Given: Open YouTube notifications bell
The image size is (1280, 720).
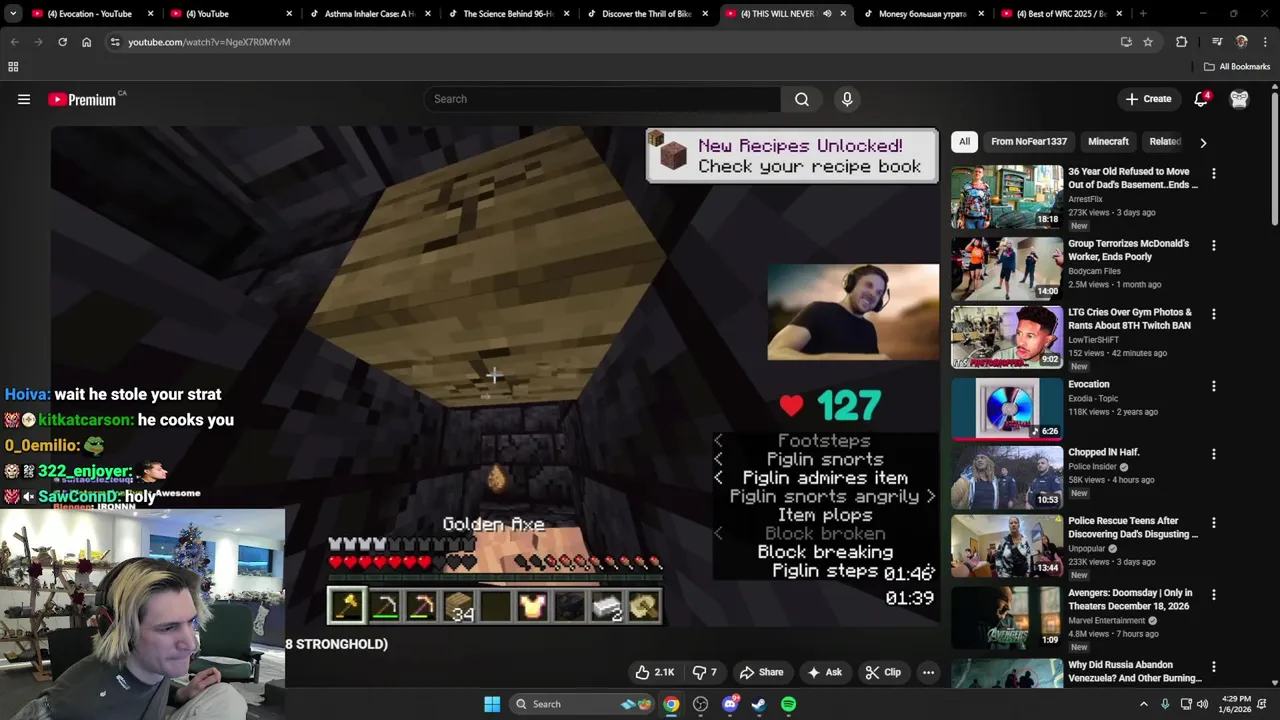Looking at the screenshot, I should (1201, 99).
